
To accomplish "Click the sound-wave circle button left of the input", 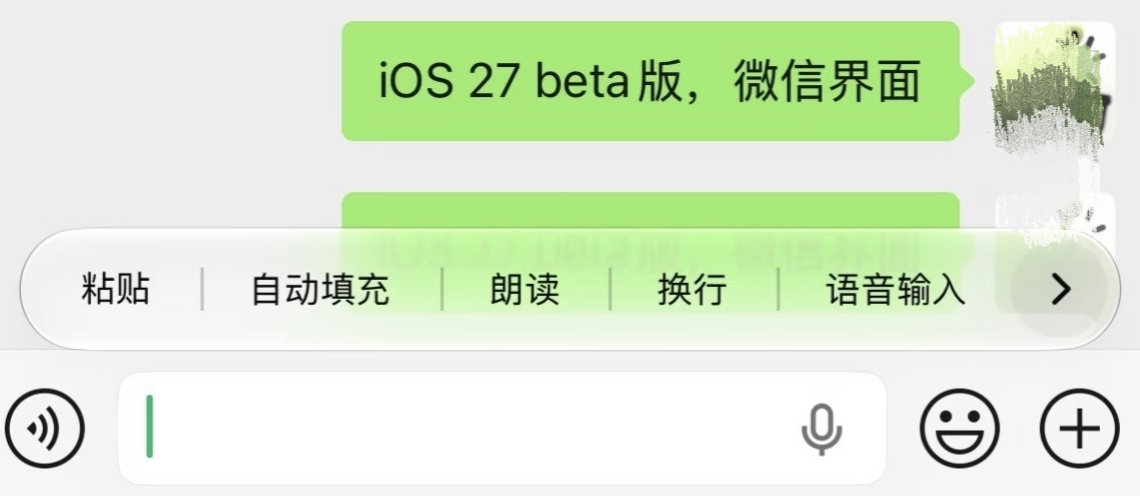I will (x=44, y=428).
